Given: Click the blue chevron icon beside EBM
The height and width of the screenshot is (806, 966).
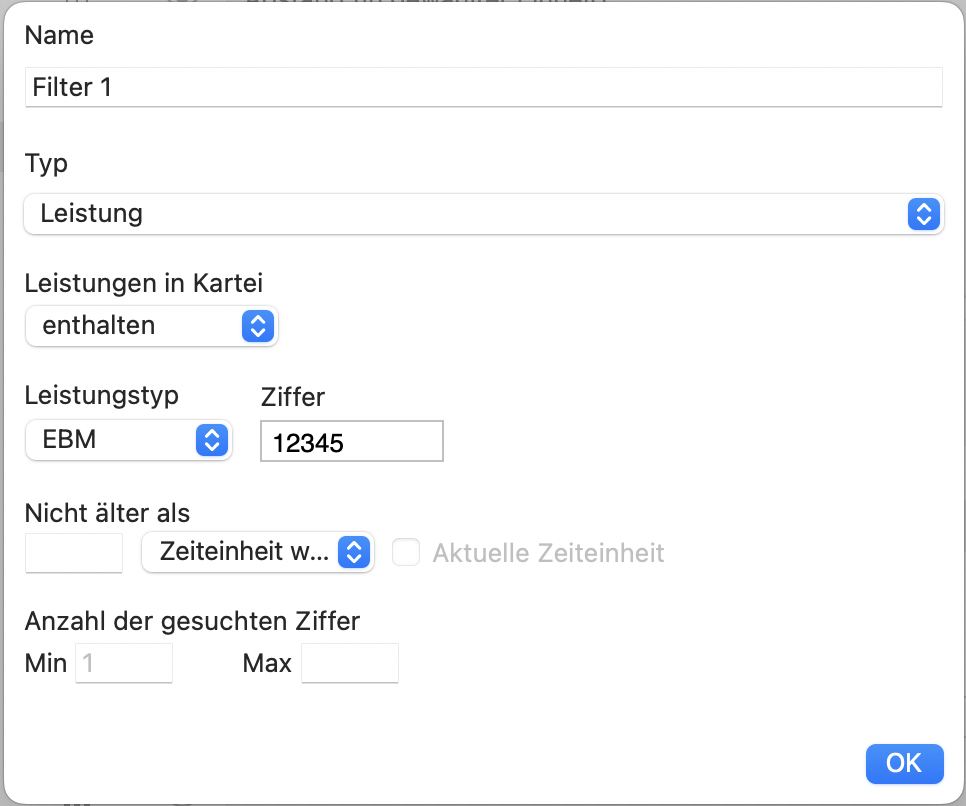Looking at the screenshot, I should pyautogui.click(x=212, y=440).
